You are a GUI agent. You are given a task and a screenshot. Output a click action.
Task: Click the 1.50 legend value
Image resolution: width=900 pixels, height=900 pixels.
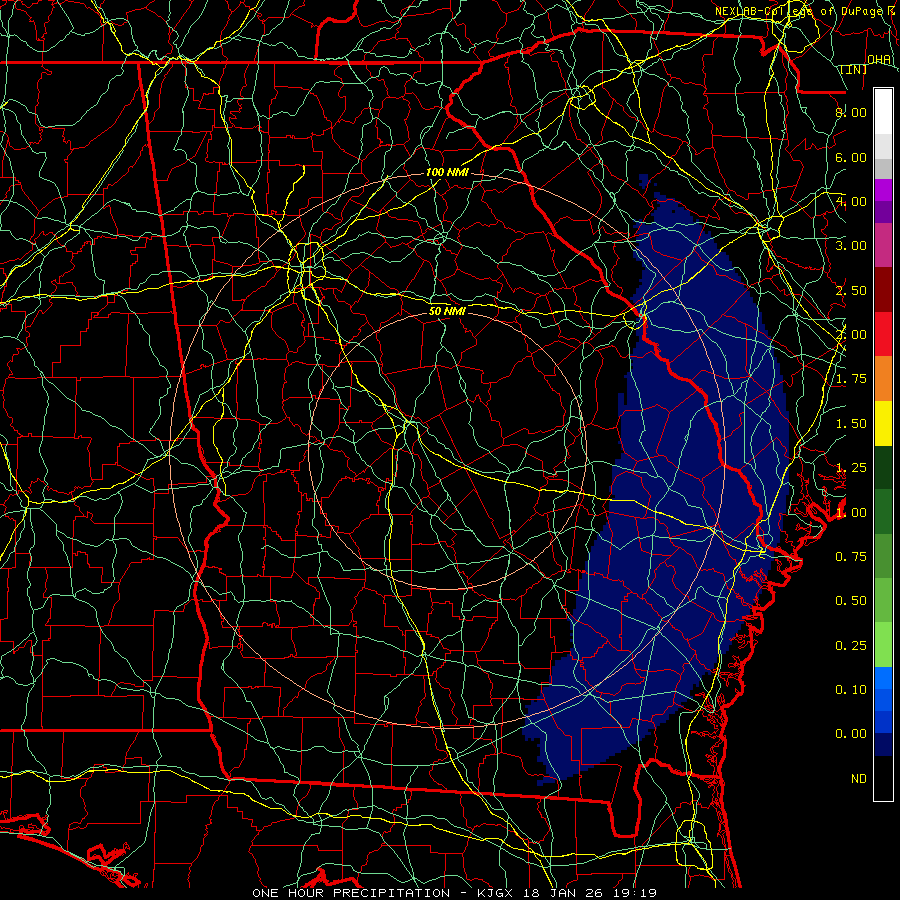point(851,424)
